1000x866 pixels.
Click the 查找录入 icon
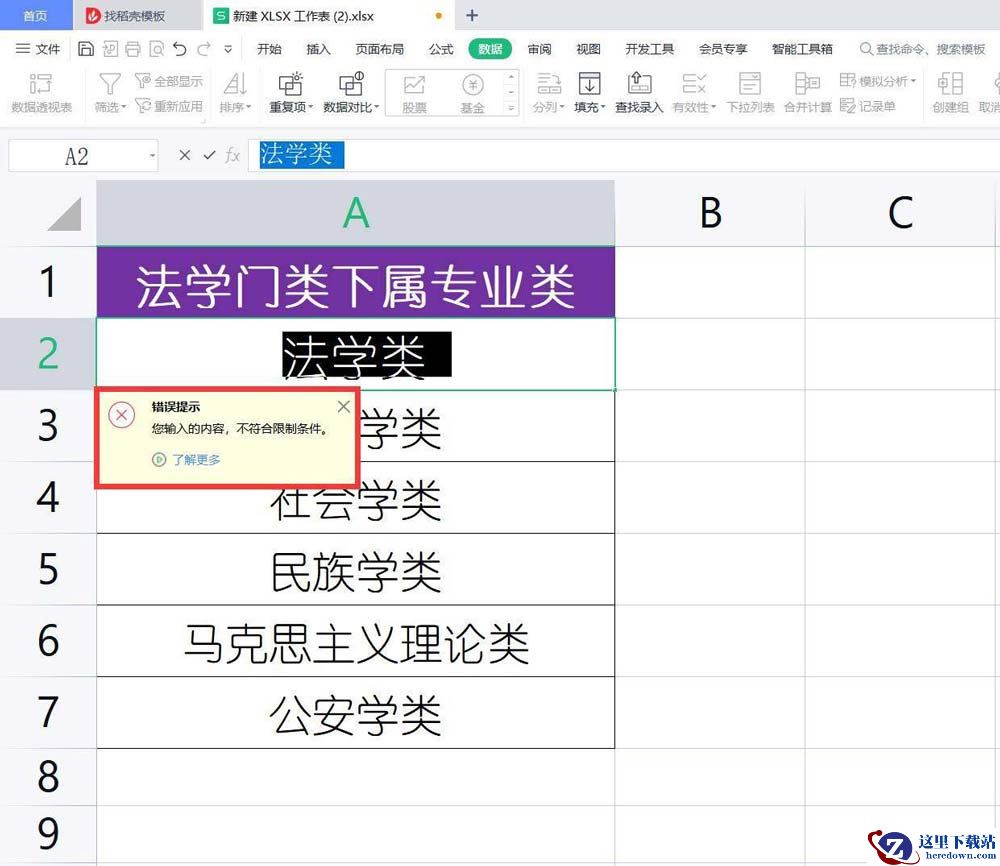tap(639, 93)
